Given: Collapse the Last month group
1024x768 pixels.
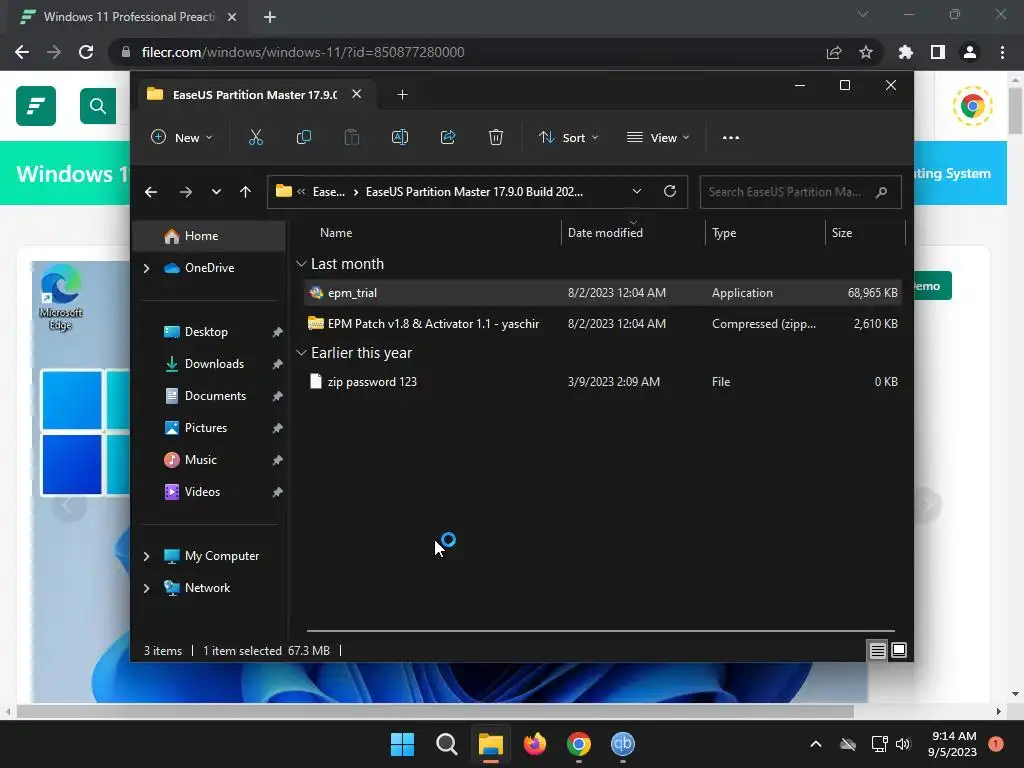Looking at the screenshot, I should (301, 264).
